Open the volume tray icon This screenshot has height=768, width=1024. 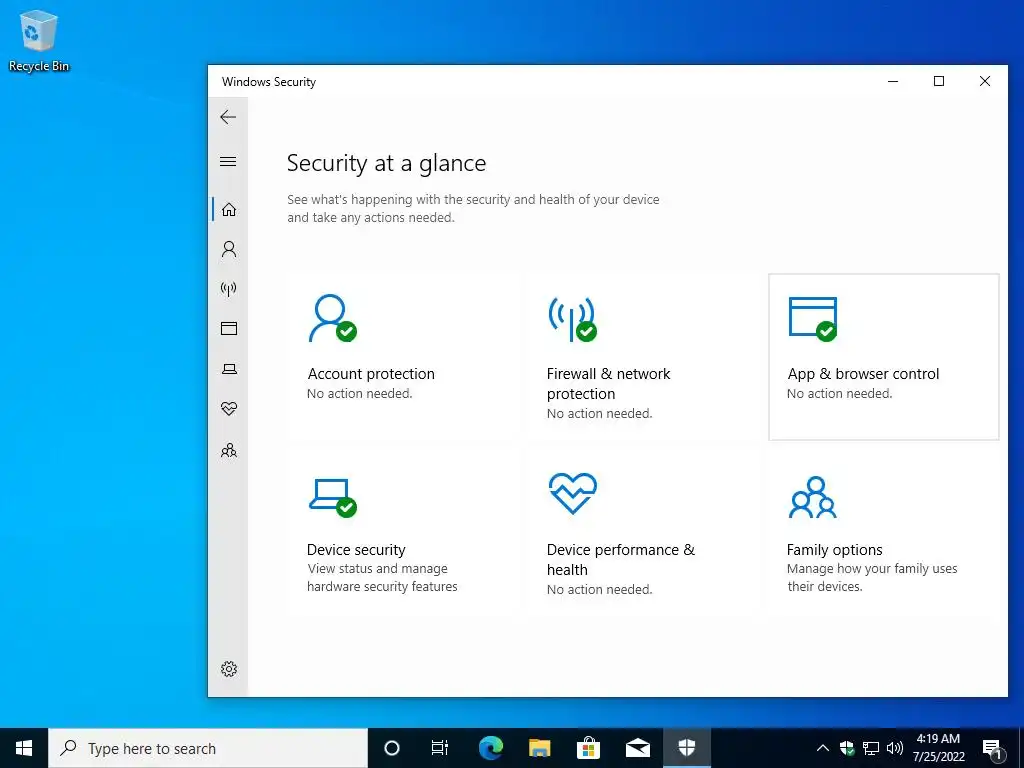pos(895,748)
